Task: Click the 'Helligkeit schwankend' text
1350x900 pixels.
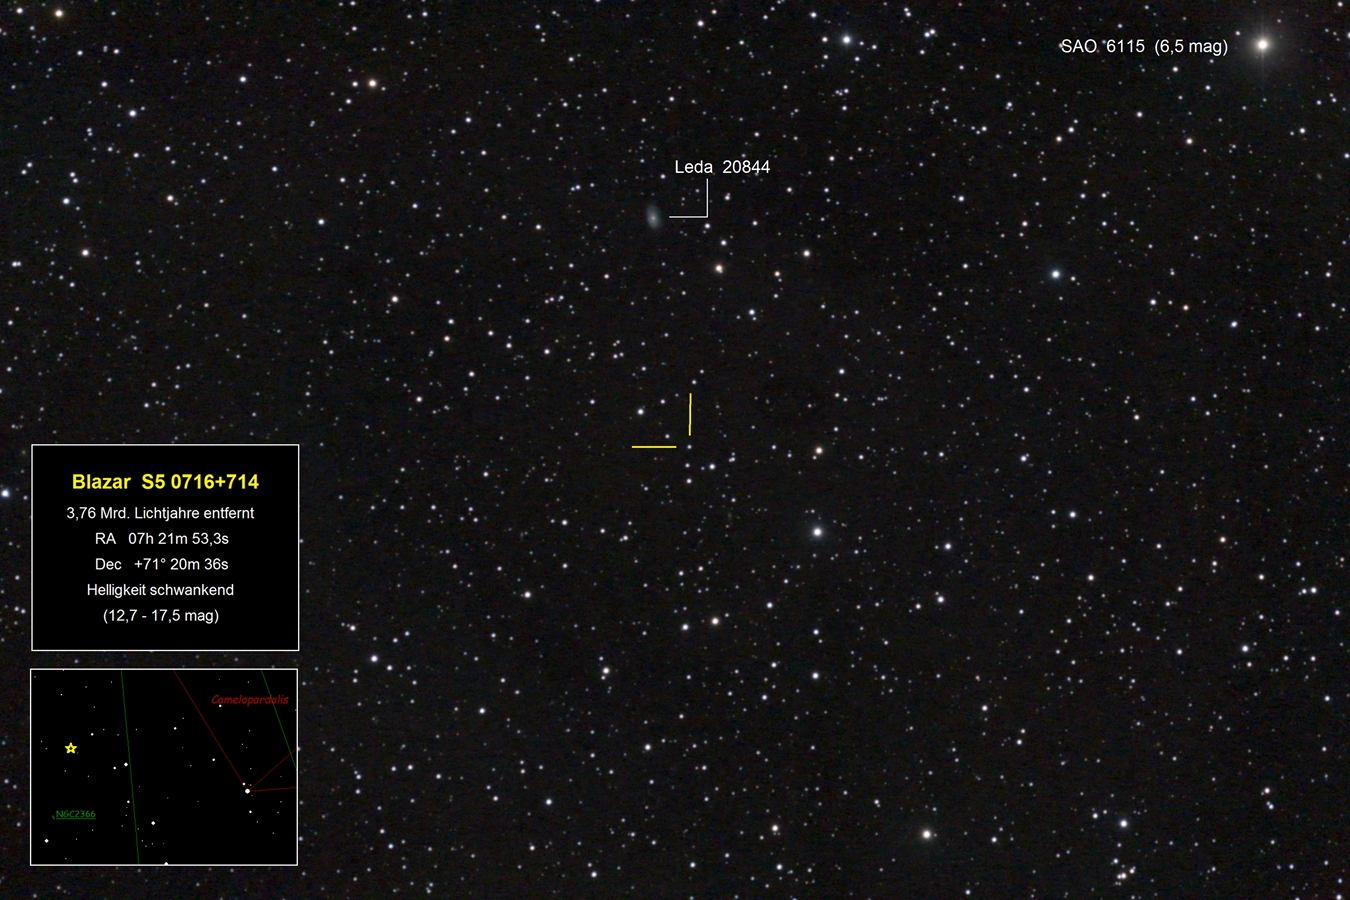Action: click(160, 590)
